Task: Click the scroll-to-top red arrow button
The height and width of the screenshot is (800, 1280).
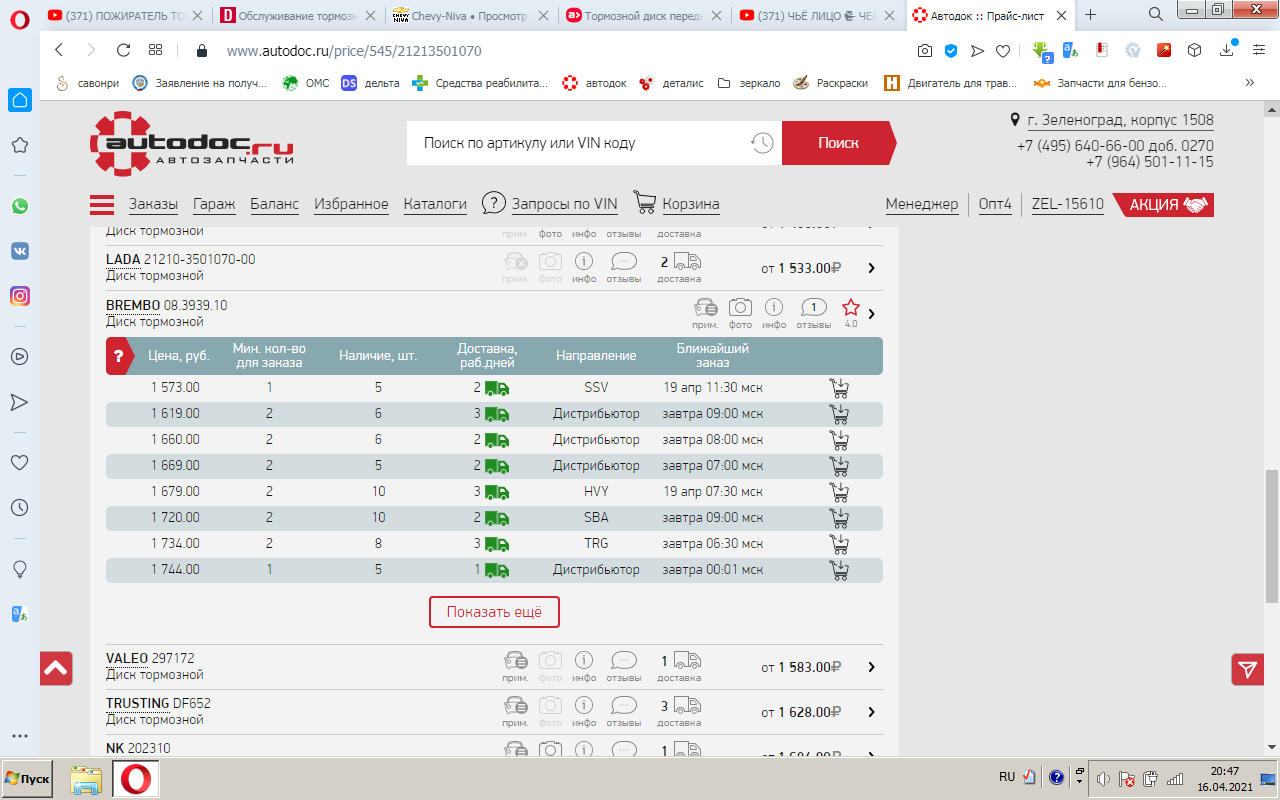Action: coord(56,669)
